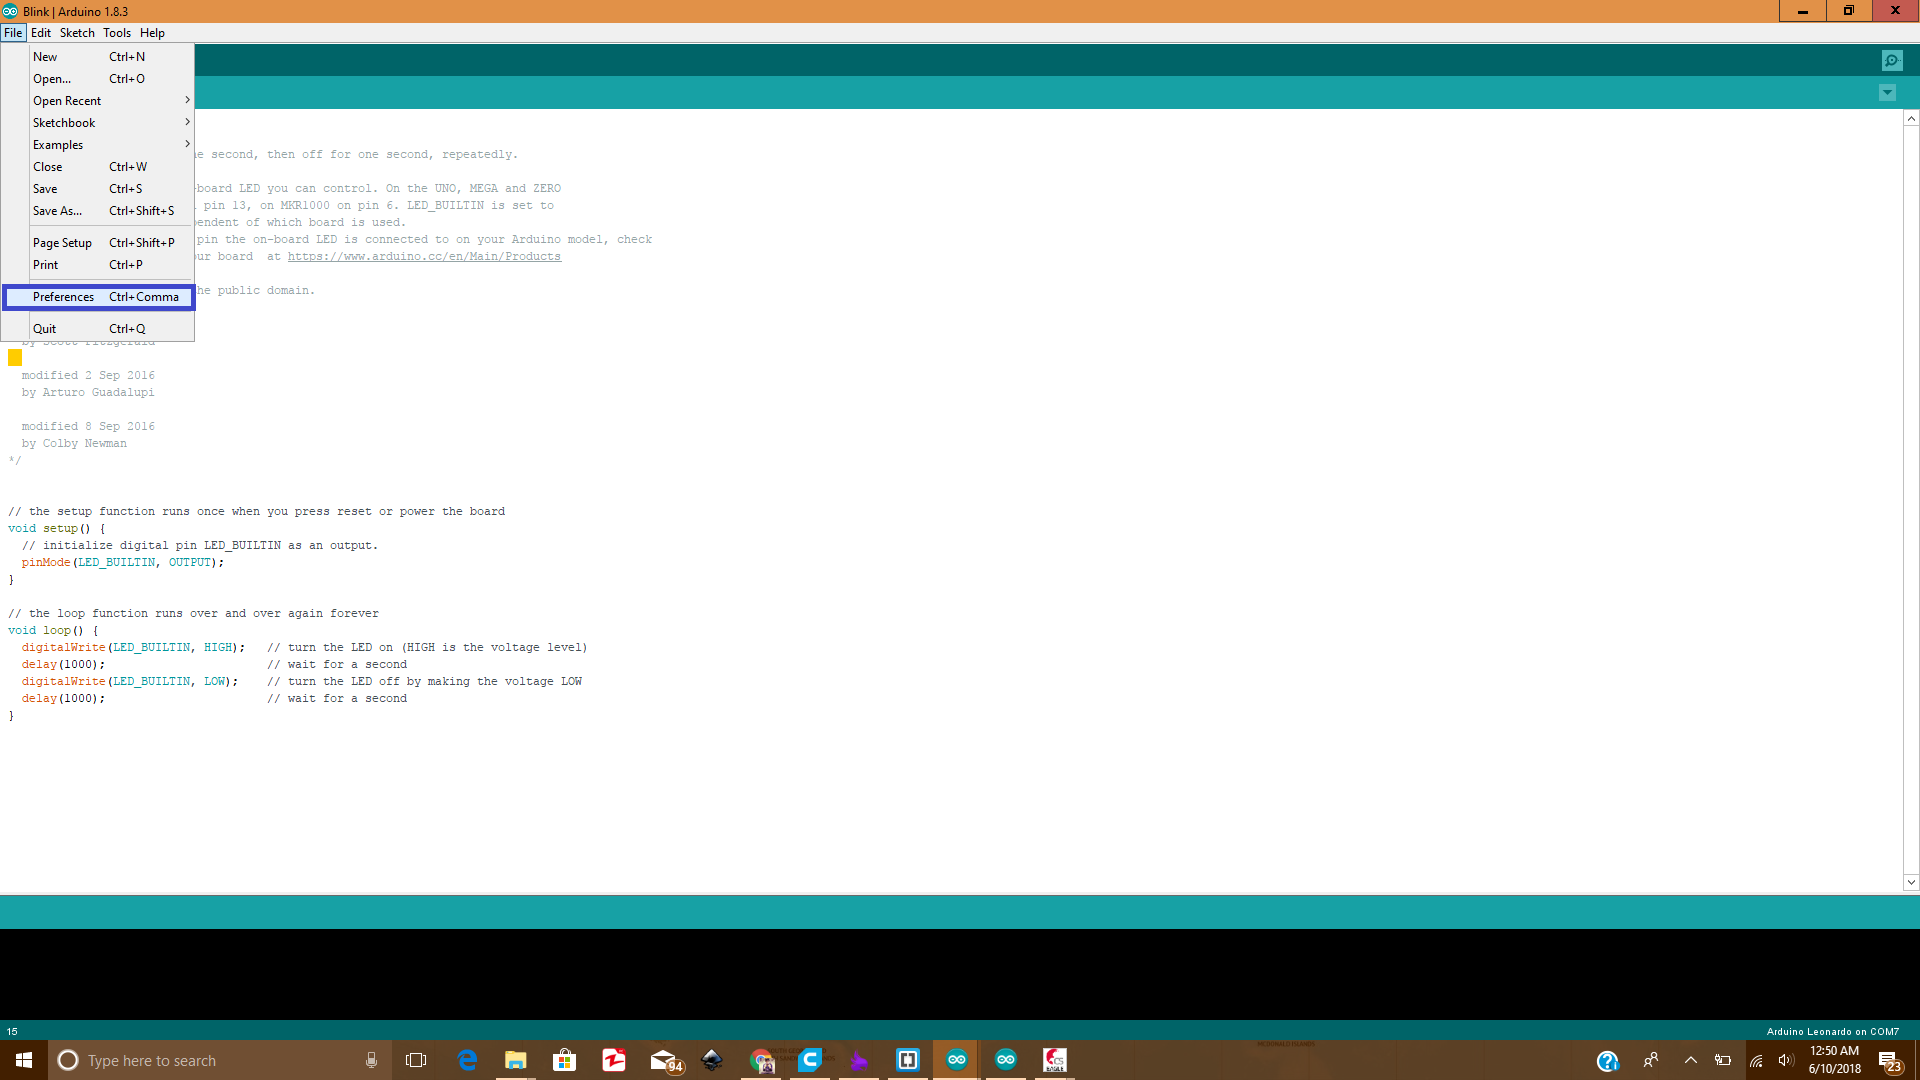
Task: Open File Explorer from the taskbar
Action: click(x=516, y=1060)
